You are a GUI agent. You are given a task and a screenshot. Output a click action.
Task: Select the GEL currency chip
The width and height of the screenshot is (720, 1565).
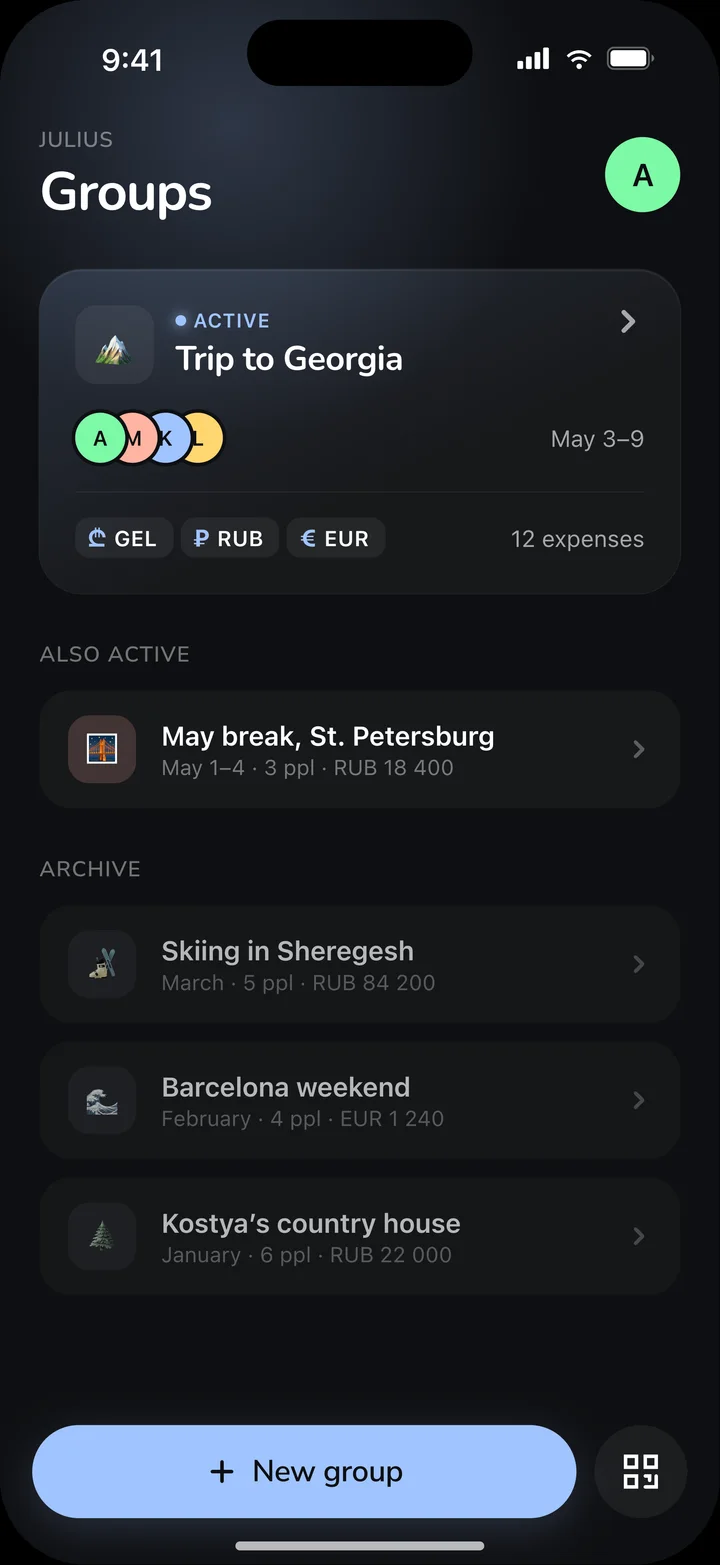click(x=124, y=538)
